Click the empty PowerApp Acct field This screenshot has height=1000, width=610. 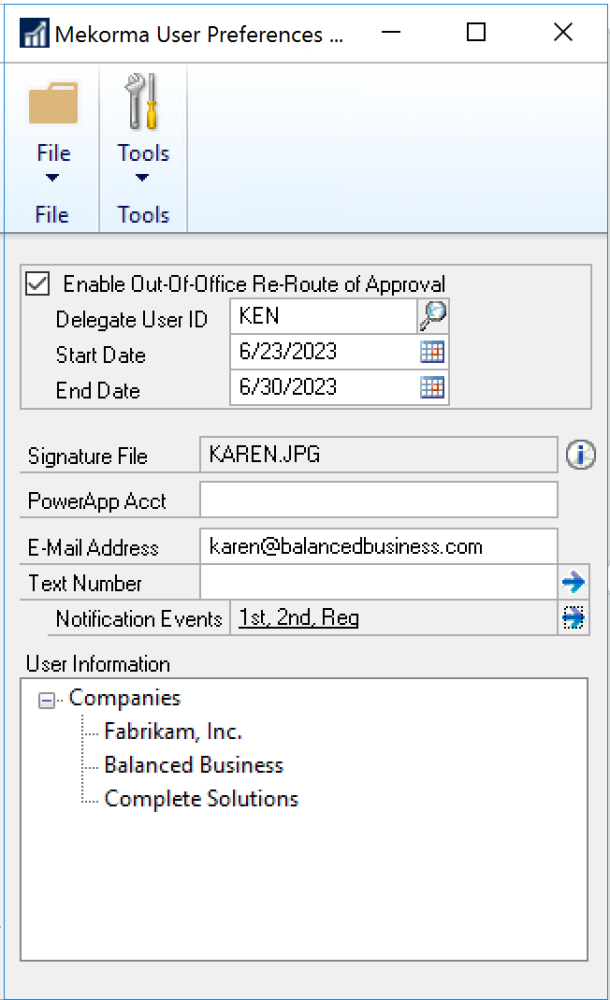(x=378, y=499)
